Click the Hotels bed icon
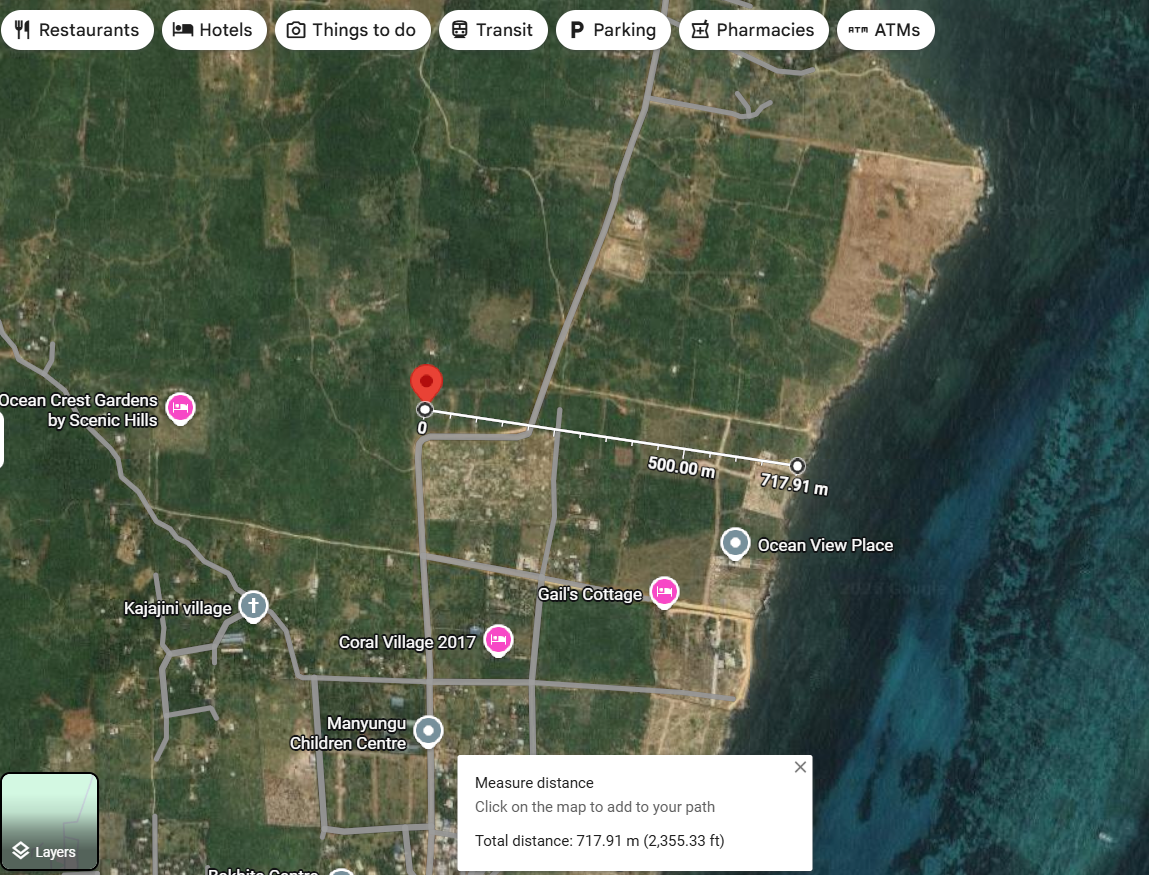The height and width of the screenshot is (875, 1149). (184, 29)
